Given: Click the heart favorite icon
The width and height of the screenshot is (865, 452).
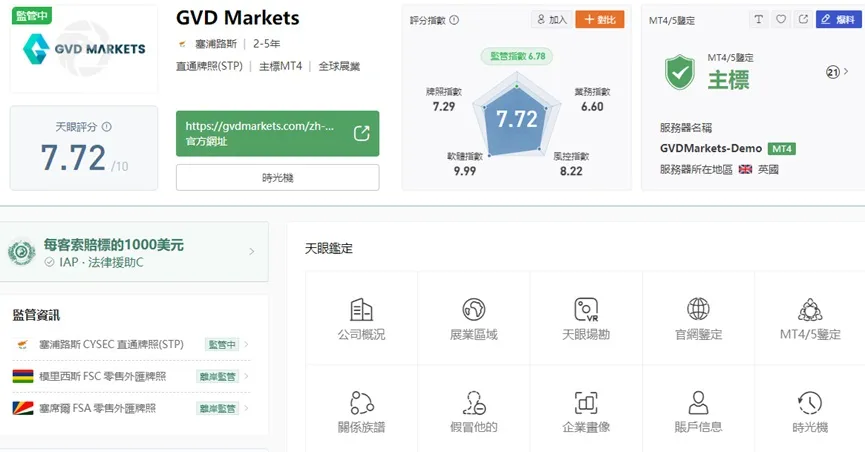Looking at the screenshot, I should [781, 19].
